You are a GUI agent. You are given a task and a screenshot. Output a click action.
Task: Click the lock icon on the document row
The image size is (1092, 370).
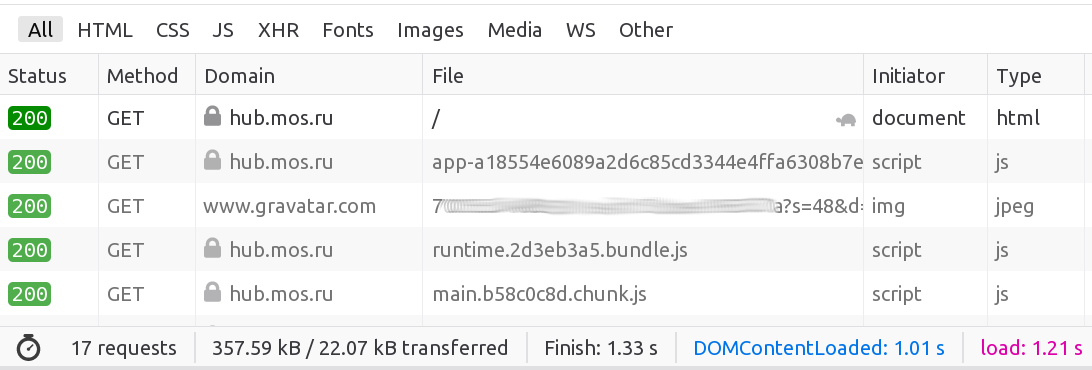click(212, 116)
